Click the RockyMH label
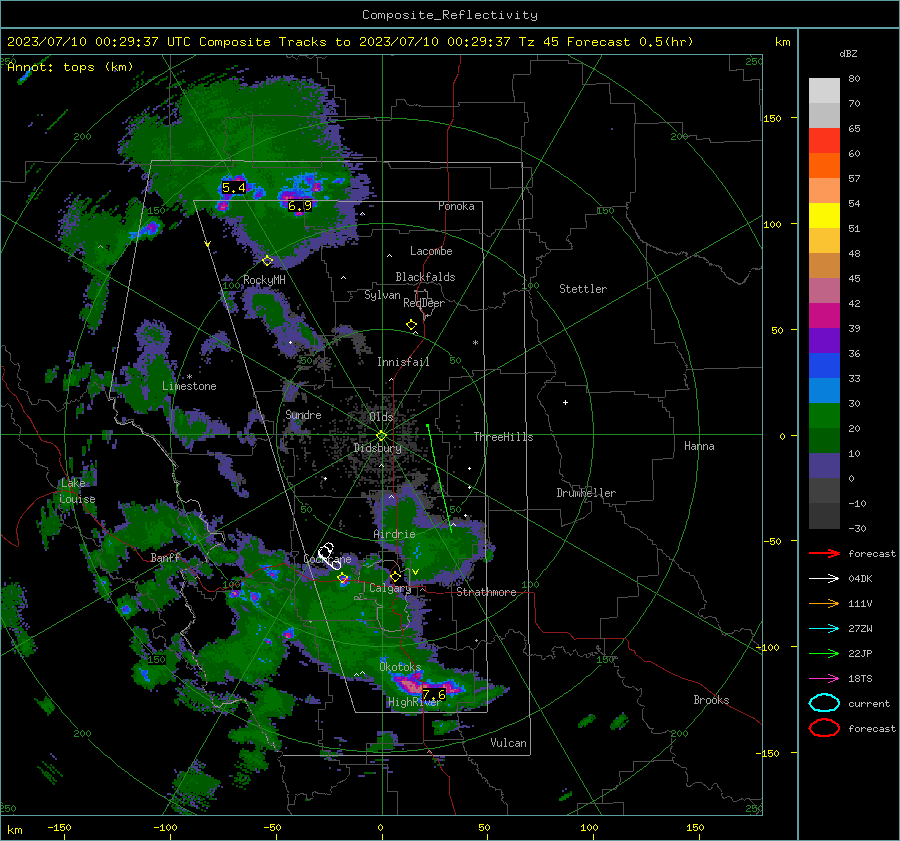 [264, 280]
